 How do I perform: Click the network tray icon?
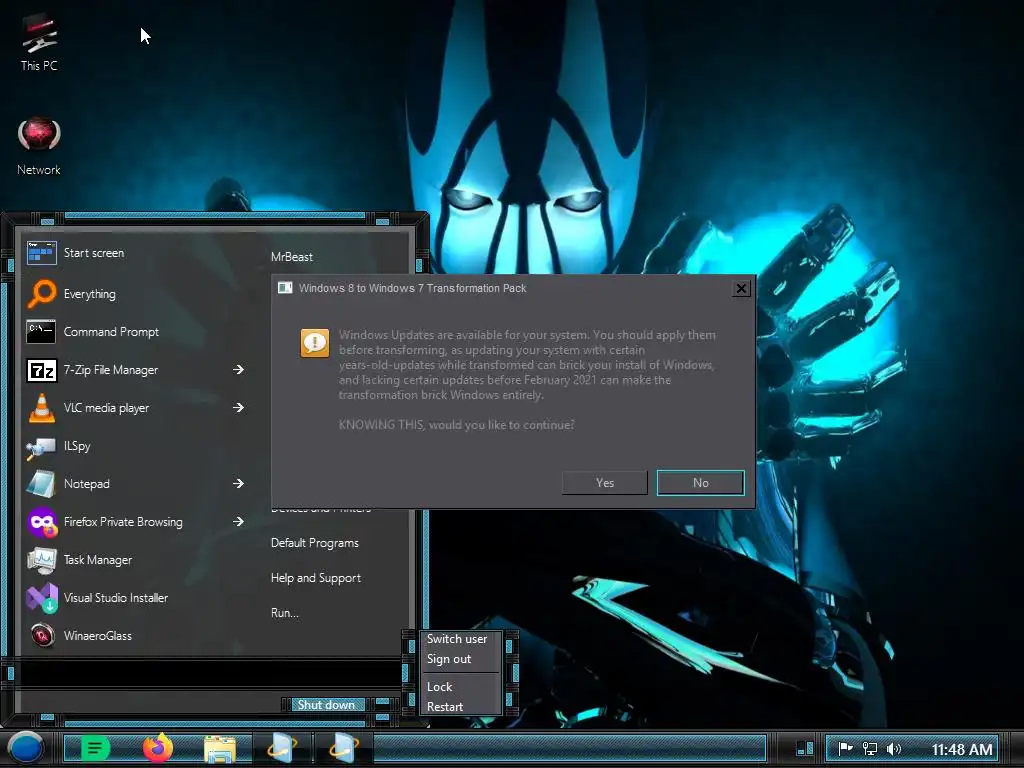(869, 748)
